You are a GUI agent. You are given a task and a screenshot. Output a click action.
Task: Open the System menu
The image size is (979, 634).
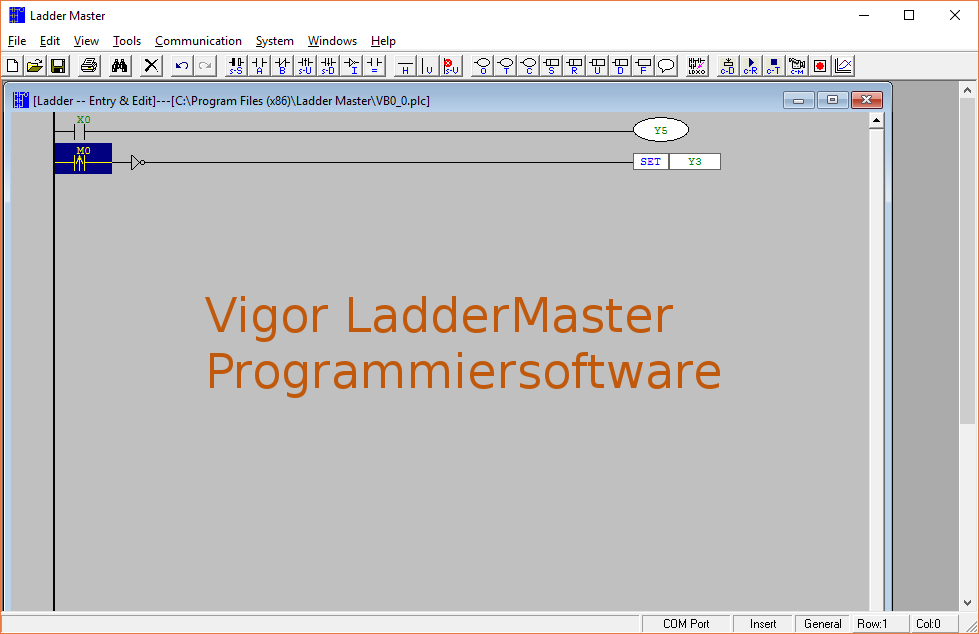point(275,41)
